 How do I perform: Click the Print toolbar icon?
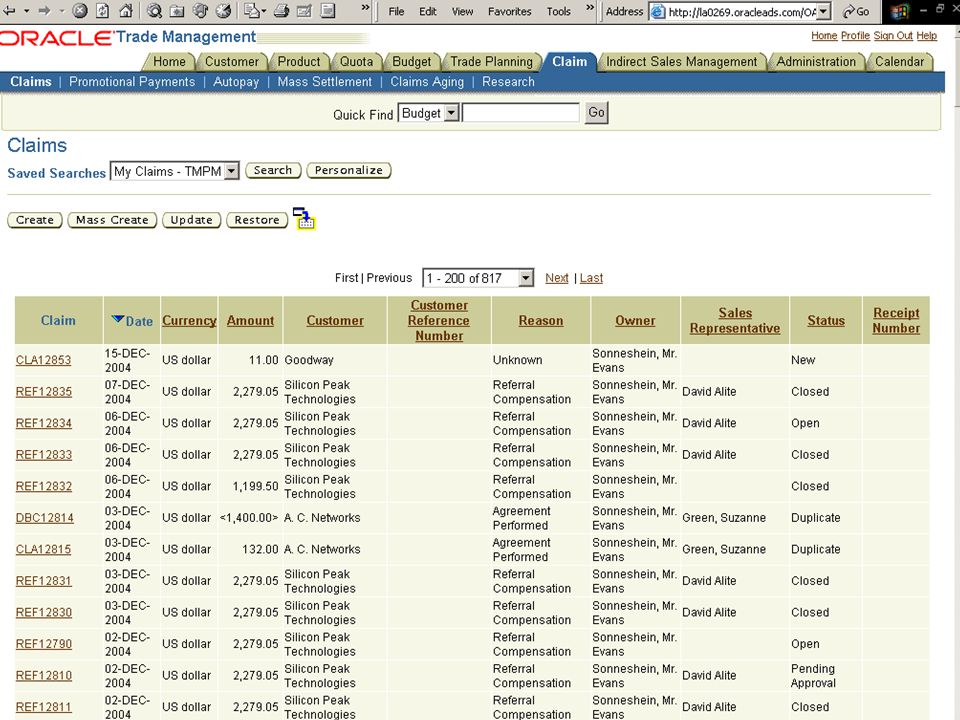point(281,11)
